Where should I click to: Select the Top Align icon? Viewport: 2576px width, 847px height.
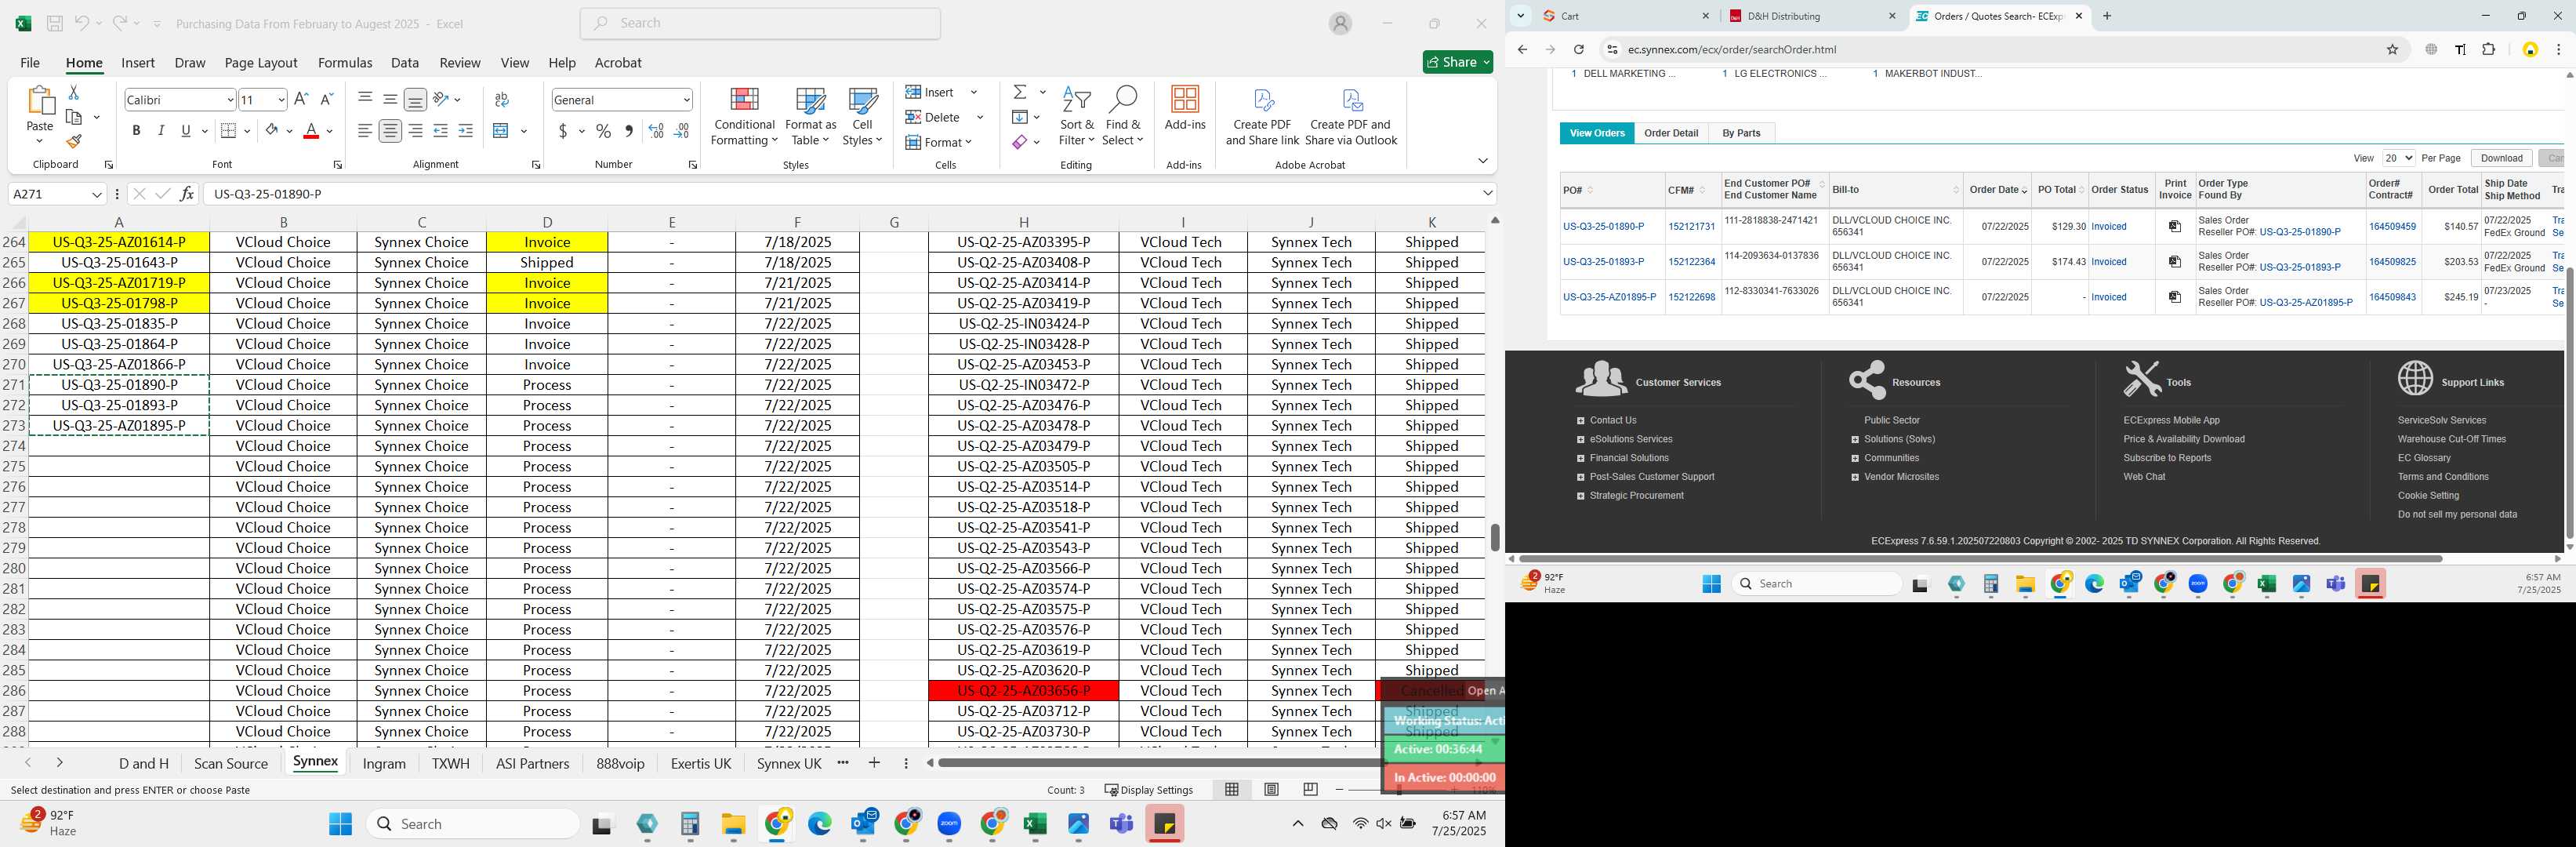(x=365, y=99)
